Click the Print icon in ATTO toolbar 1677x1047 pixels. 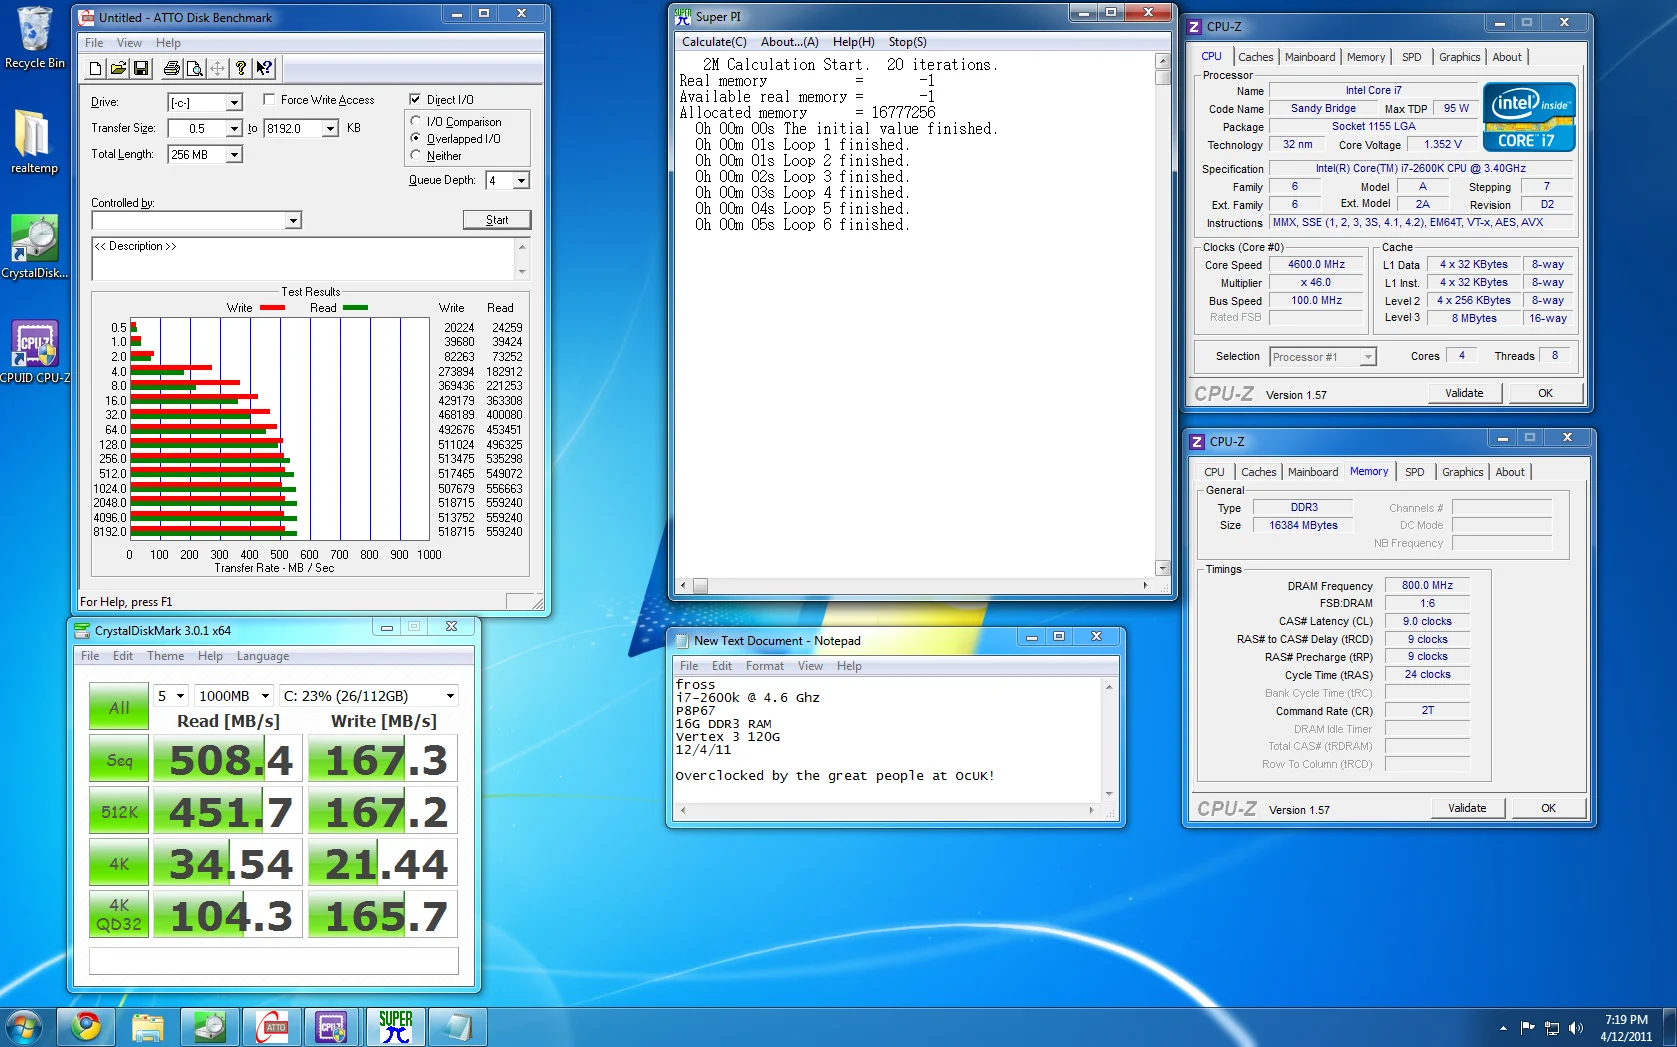click(172, 68)
